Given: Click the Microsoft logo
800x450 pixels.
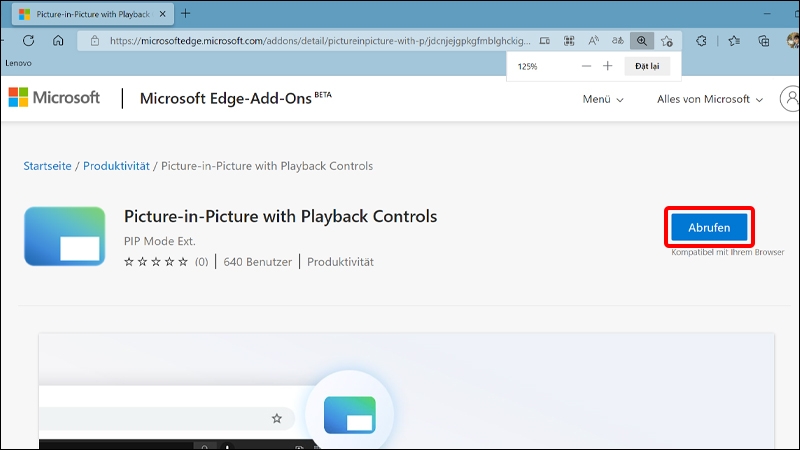Looking at the screenshot, I should pyautogui.click(x=54, y=97).
